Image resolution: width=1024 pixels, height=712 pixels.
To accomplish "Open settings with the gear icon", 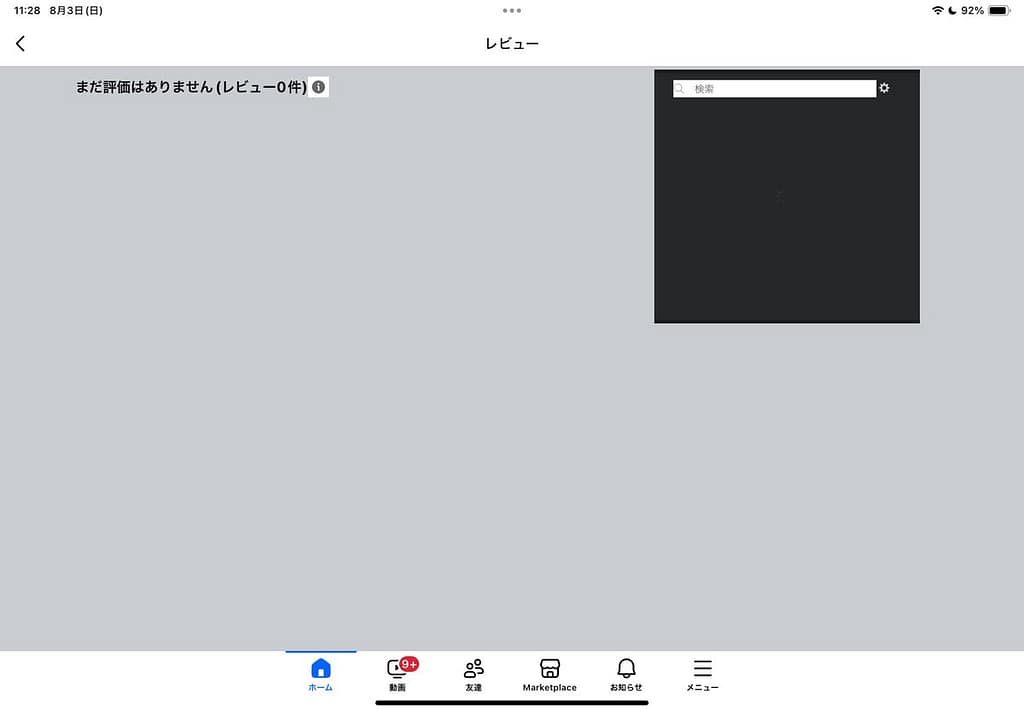I will tap(884, 88).
